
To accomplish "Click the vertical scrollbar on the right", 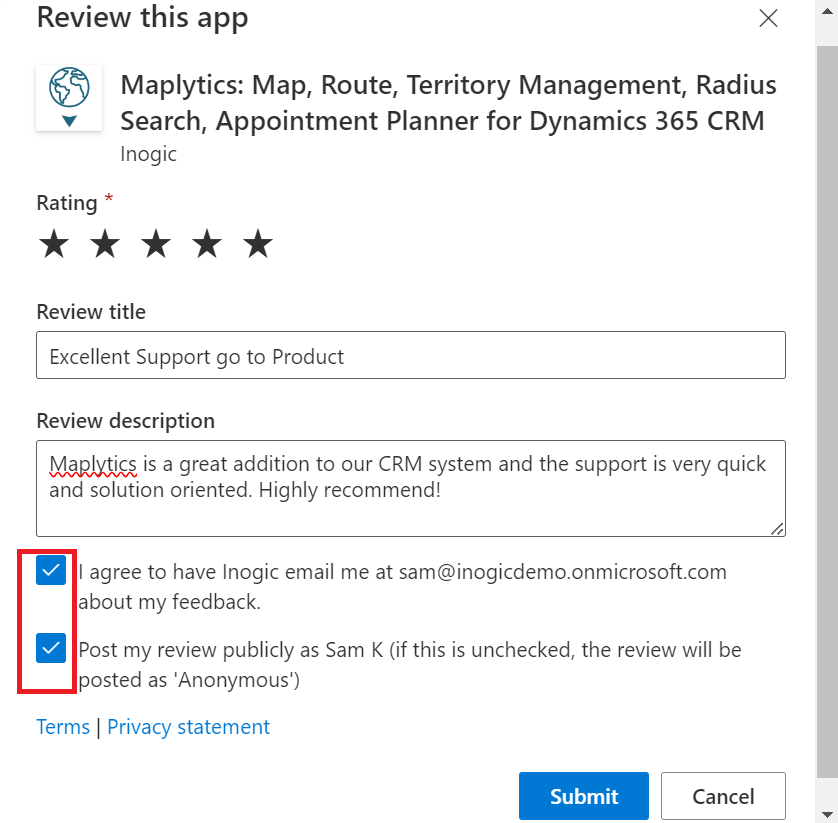I will point(826,400).
